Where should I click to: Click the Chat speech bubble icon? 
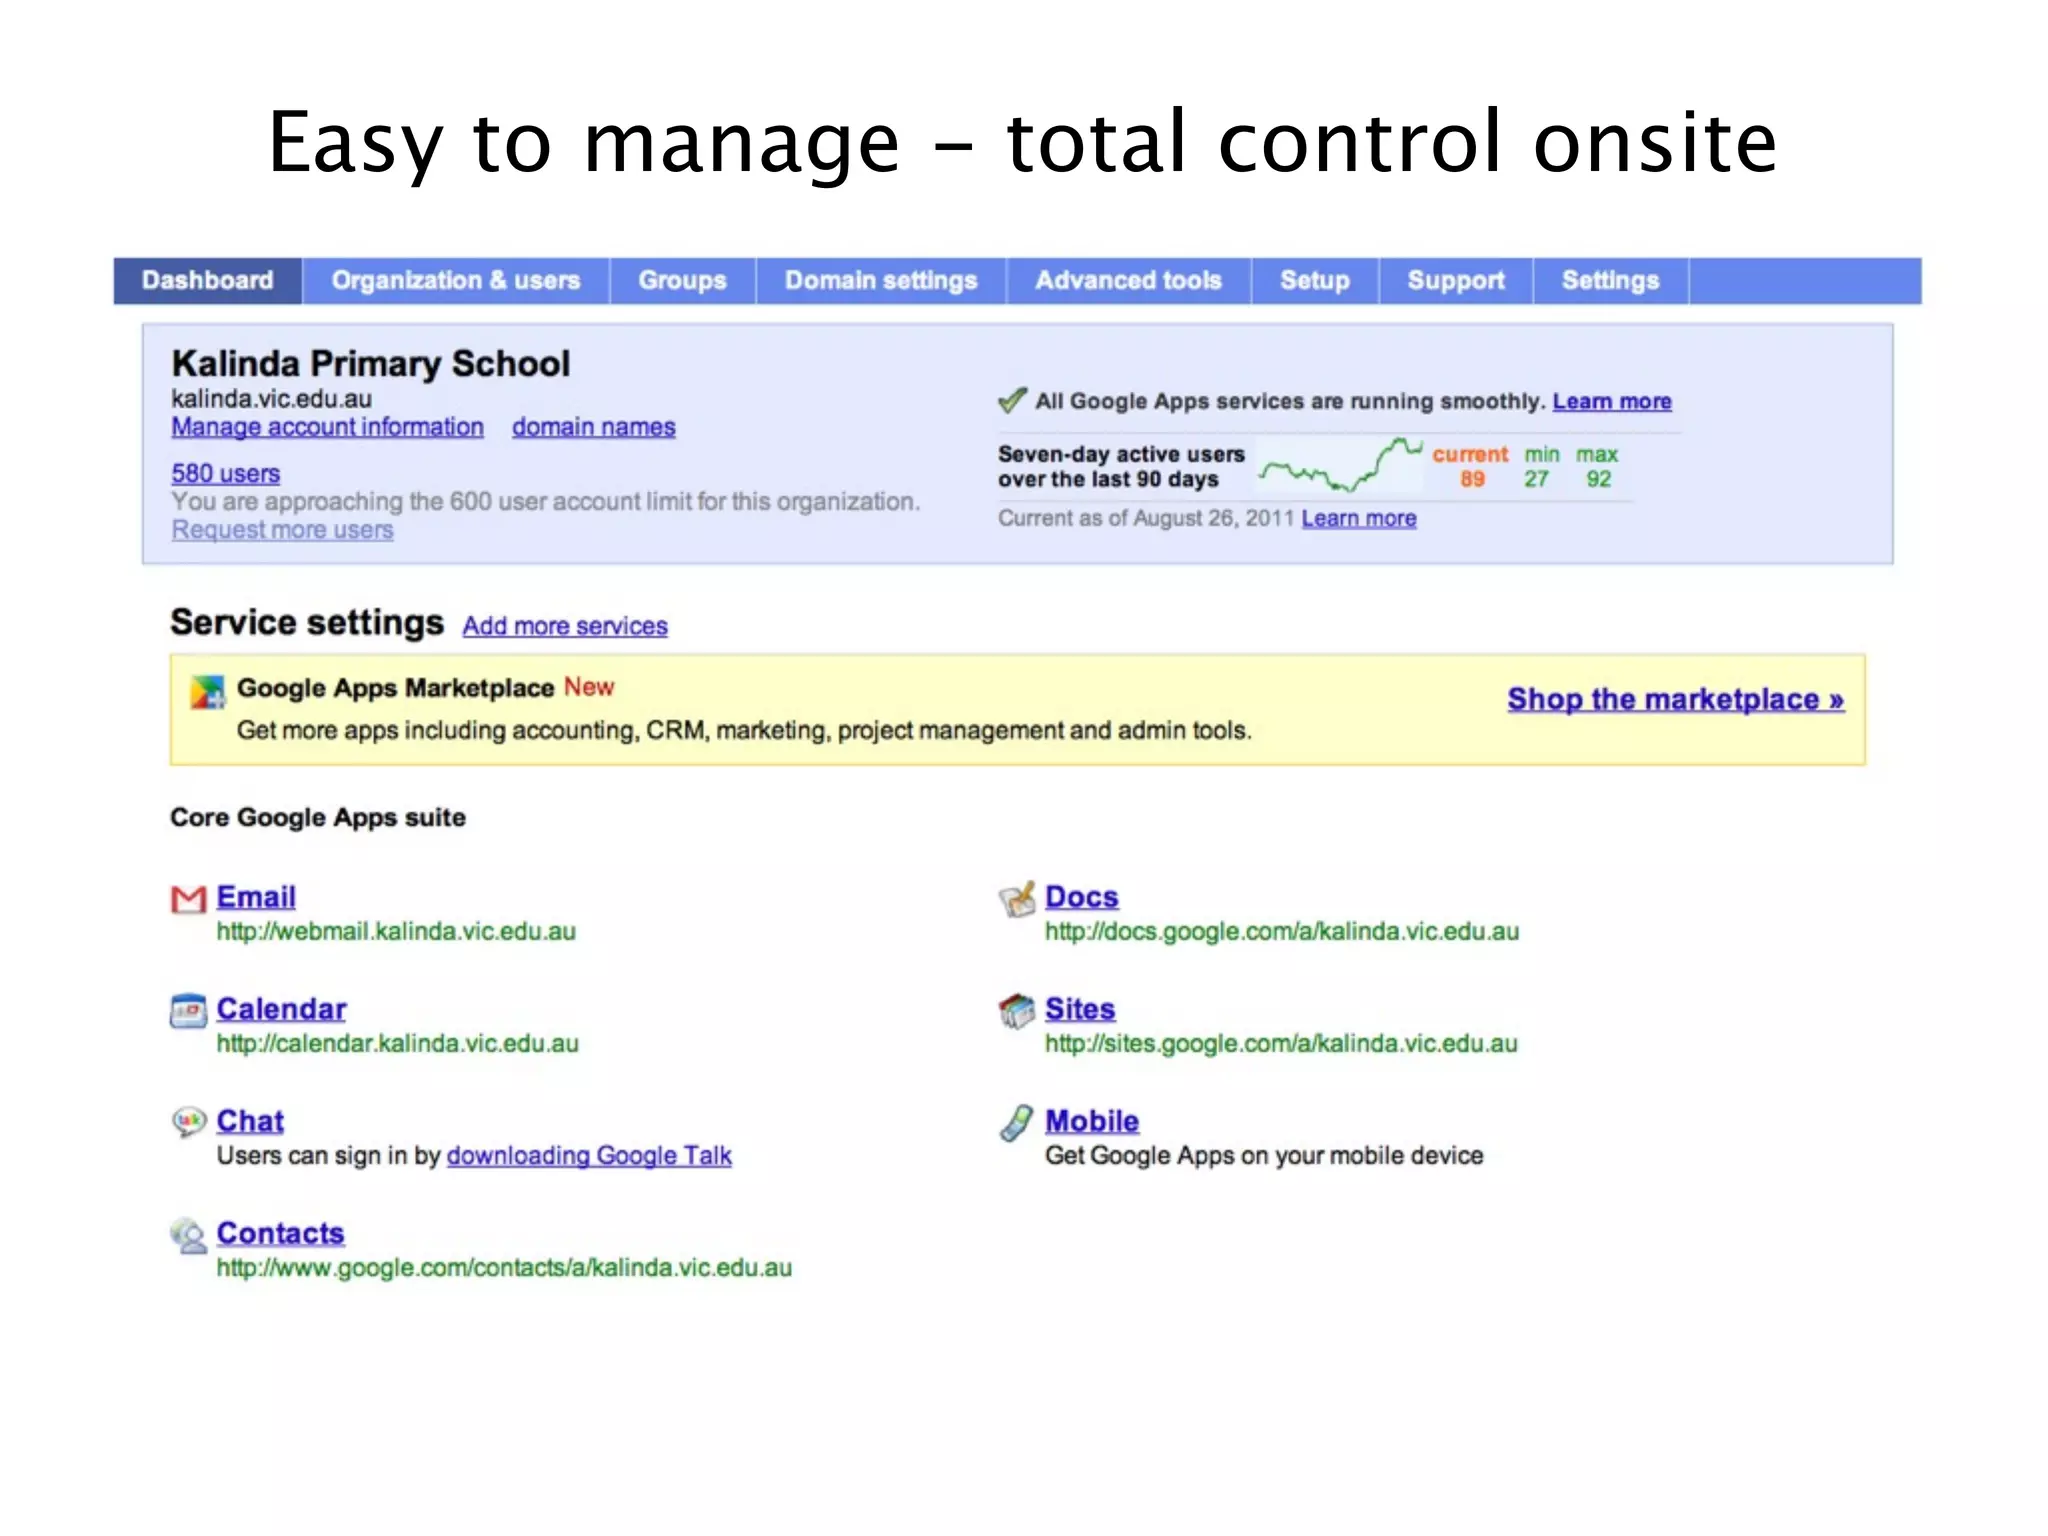pos(188,1122)
